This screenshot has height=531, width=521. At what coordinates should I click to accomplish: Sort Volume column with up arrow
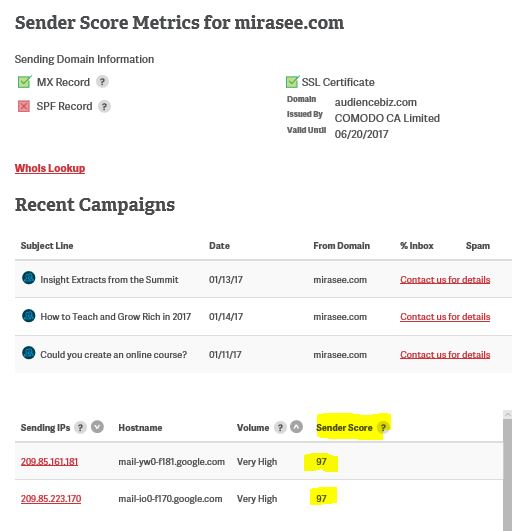(x=296, y=427)
